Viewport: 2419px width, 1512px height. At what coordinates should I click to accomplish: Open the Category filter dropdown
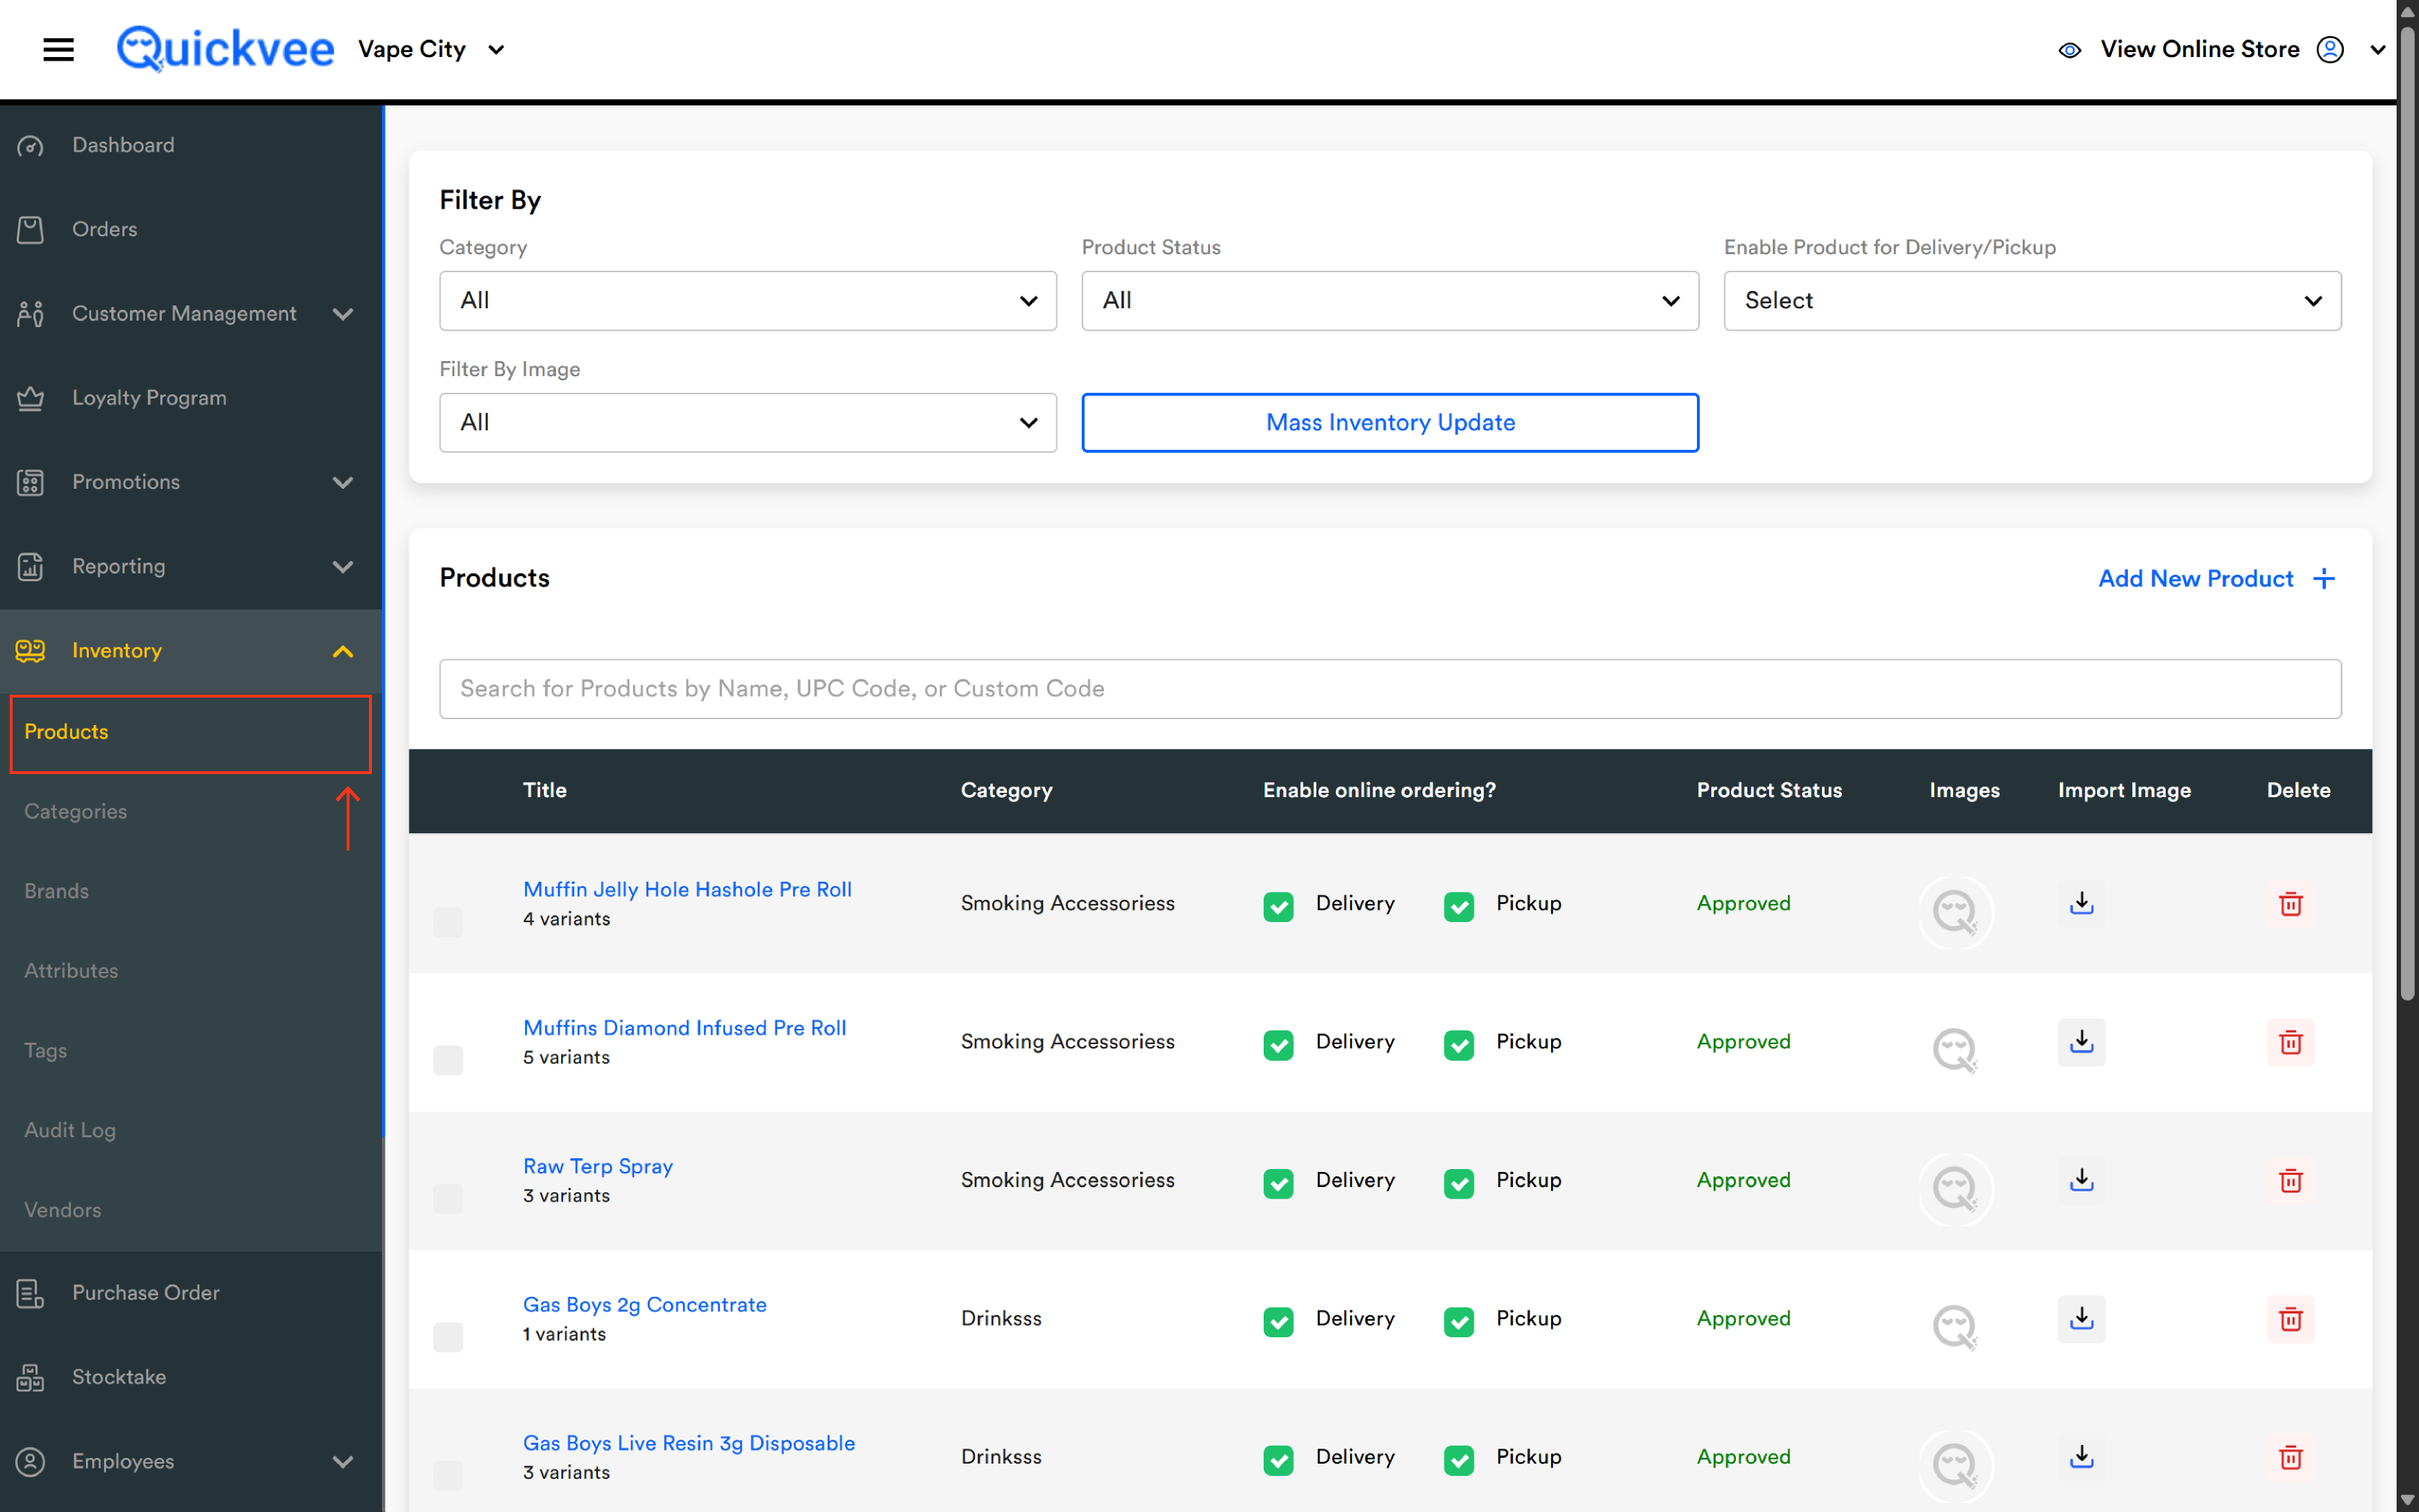click(x=747, y=300)
